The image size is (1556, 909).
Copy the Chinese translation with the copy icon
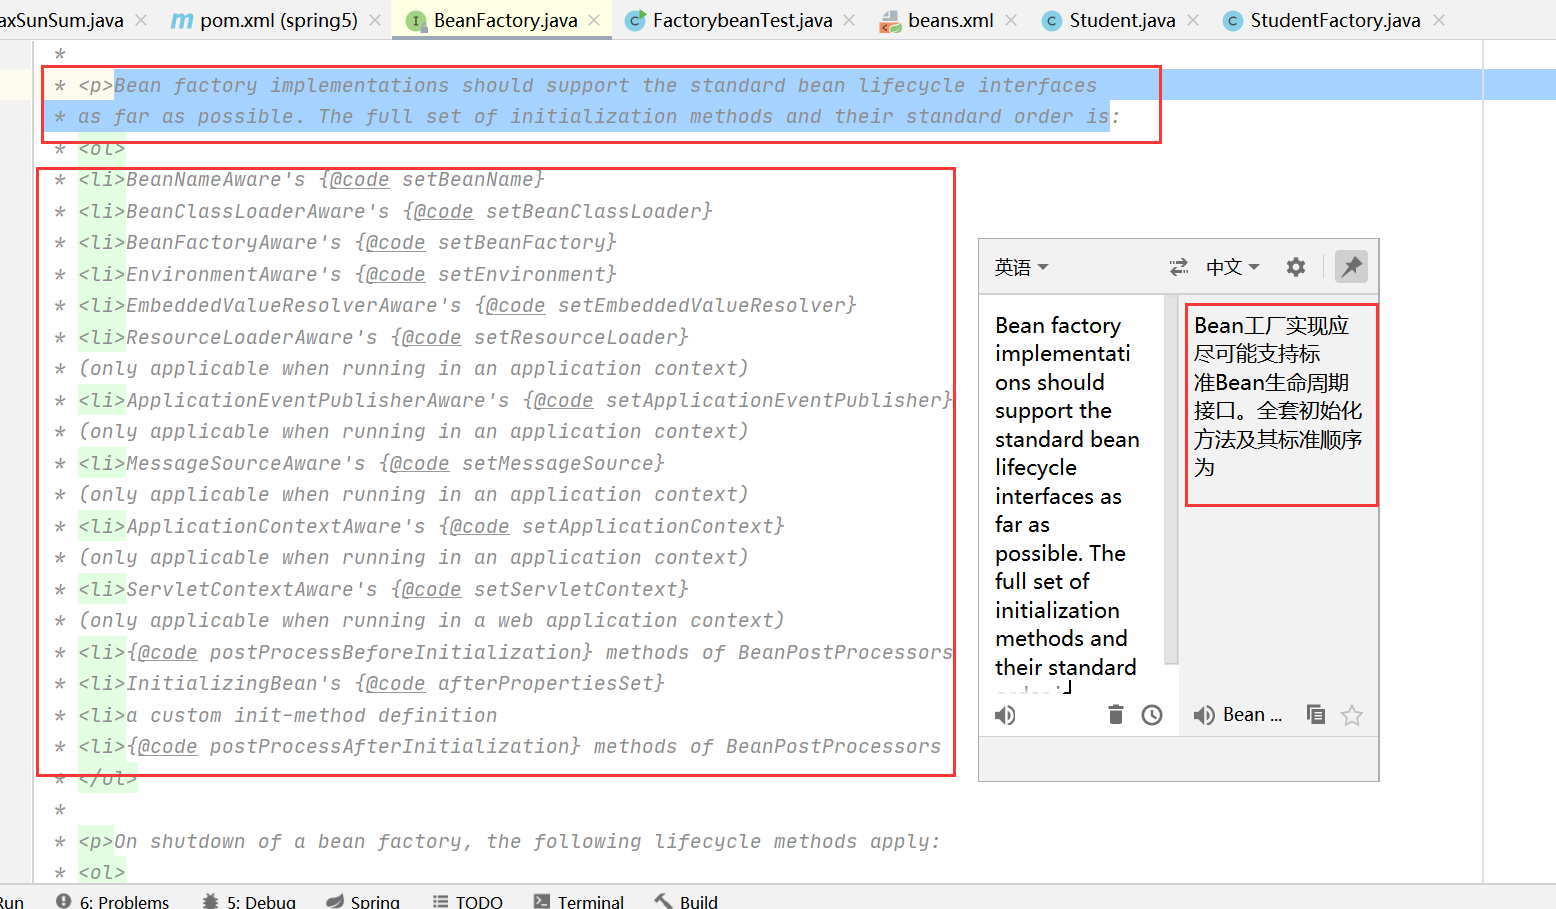pyautogui.click(x=1315, y=714)
